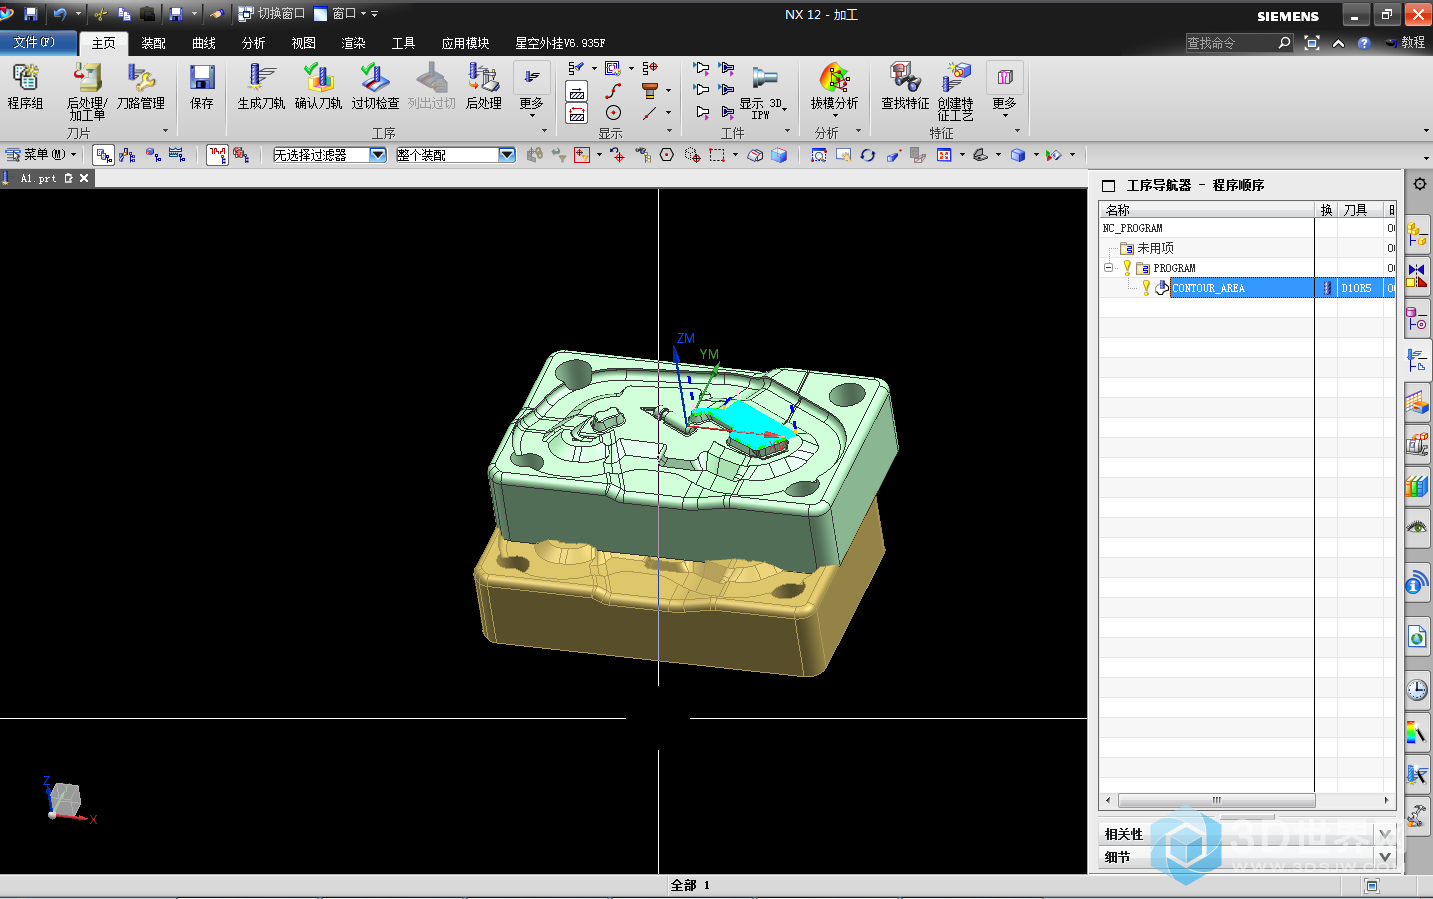Select CONTOUR_AREA operation row

(x=1246, y=288)
